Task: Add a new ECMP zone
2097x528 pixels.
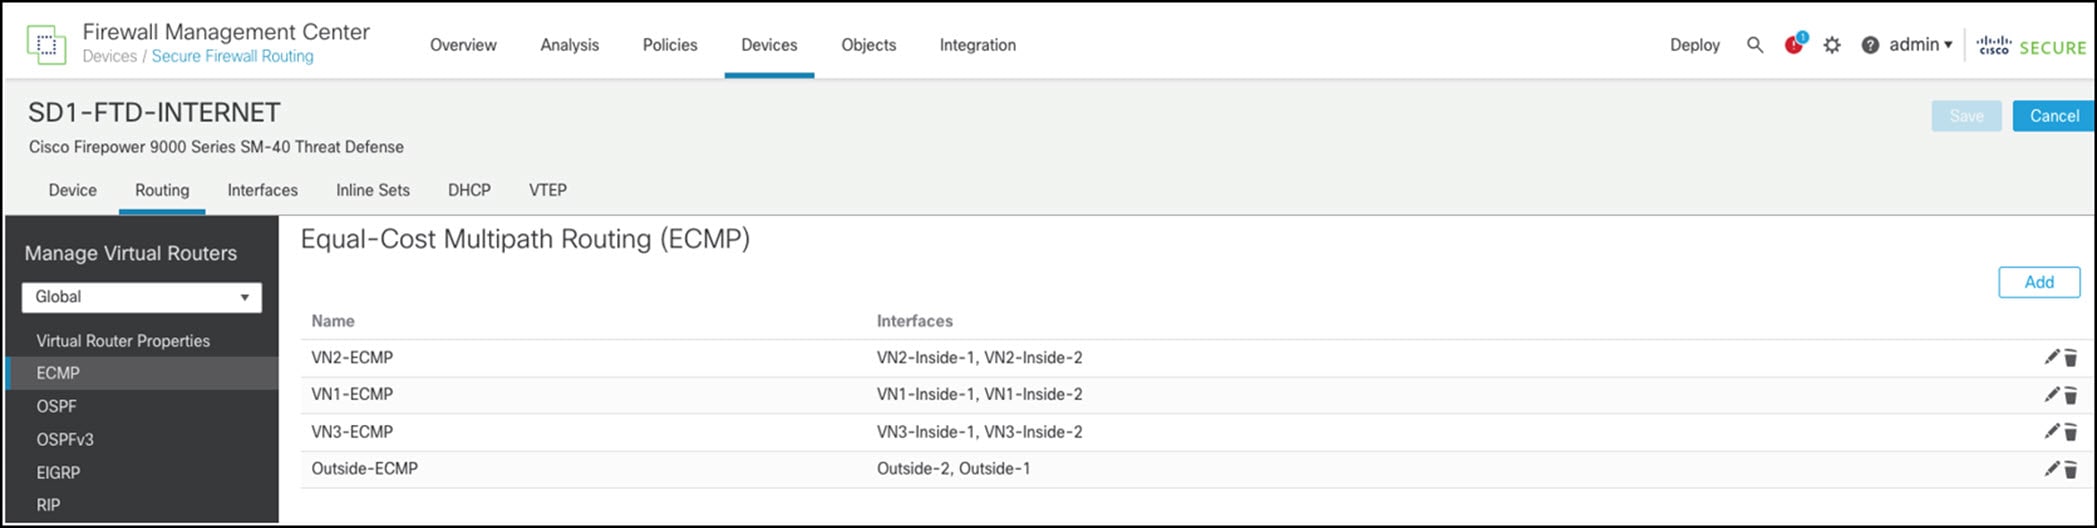Action: [2039, 282]
